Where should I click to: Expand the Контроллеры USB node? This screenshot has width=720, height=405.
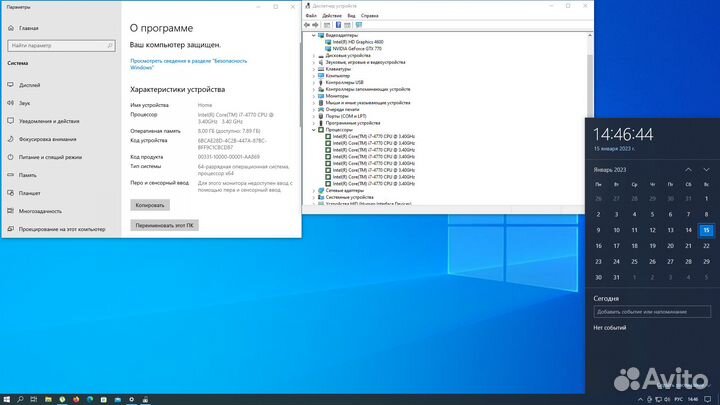click(315, 82)
